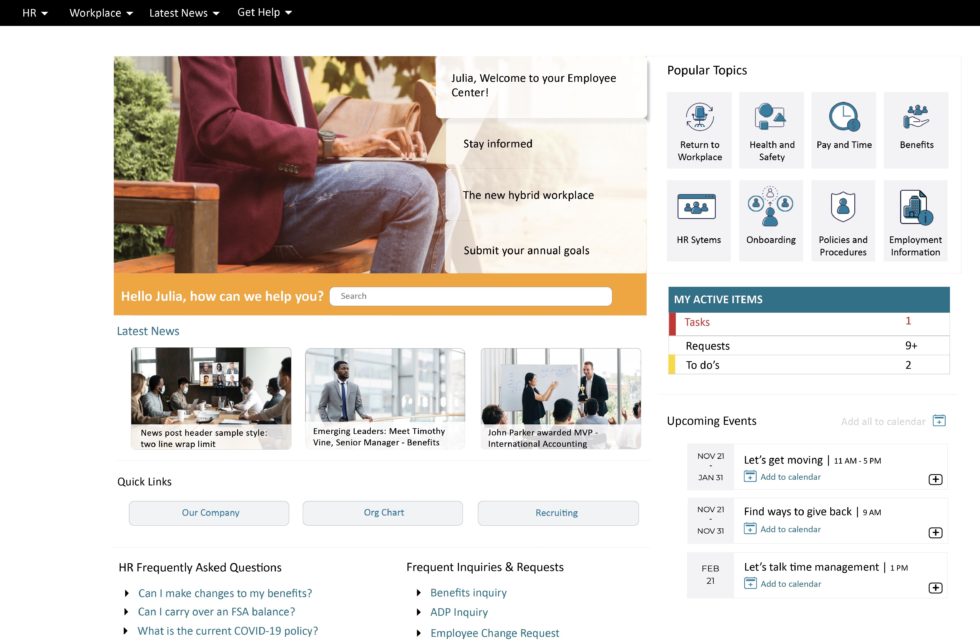Open the Return to Workplace topic icon
980x644 pixels.
pyautogui.click(x=698, y=128)
